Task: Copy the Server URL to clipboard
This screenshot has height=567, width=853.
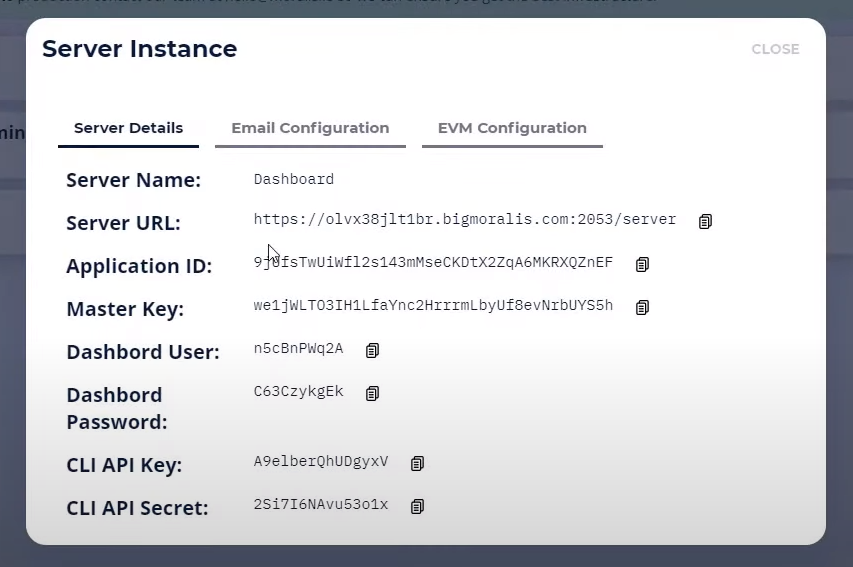Action: [x=705, y=221]
